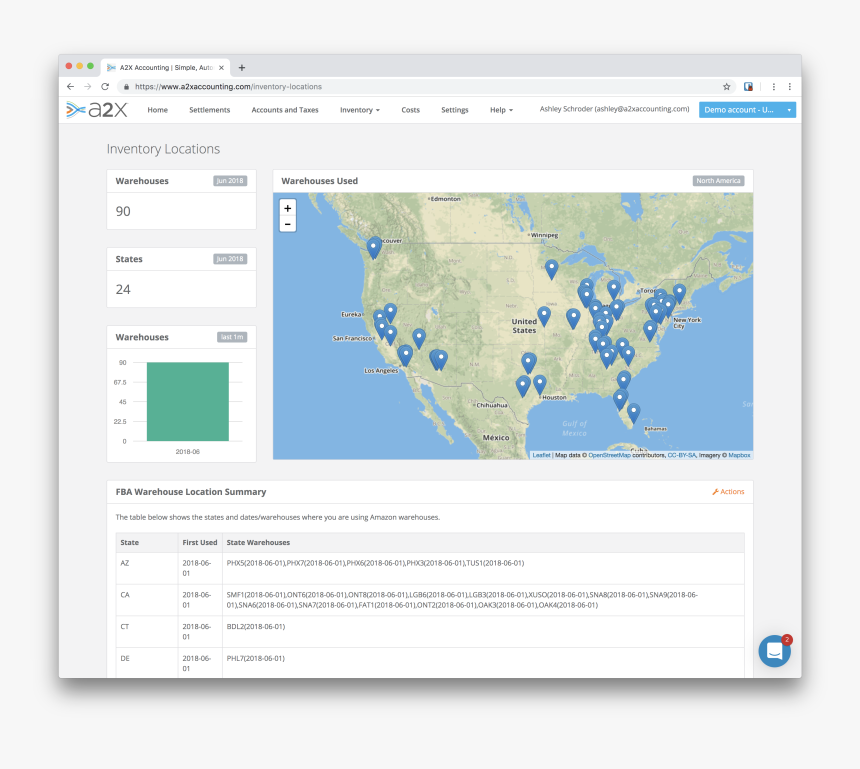Click the map pin near Vancouver
Viewport: 860px width, 769px height.
(x=374, y=246)
